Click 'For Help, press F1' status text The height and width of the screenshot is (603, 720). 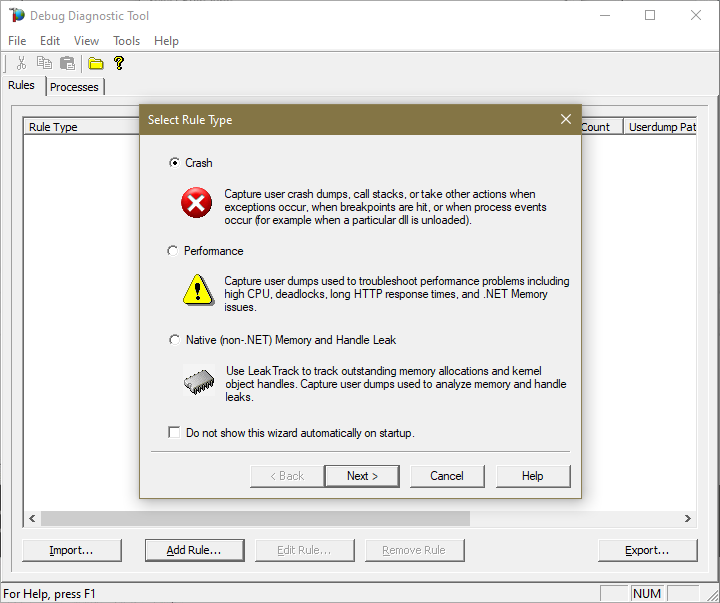(x=49, y=593)
